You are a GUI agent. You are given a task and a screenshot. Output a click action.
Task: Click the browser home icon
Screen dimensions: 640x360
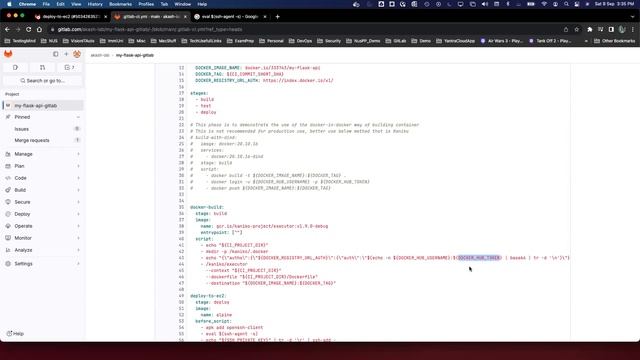pos(39,29)
